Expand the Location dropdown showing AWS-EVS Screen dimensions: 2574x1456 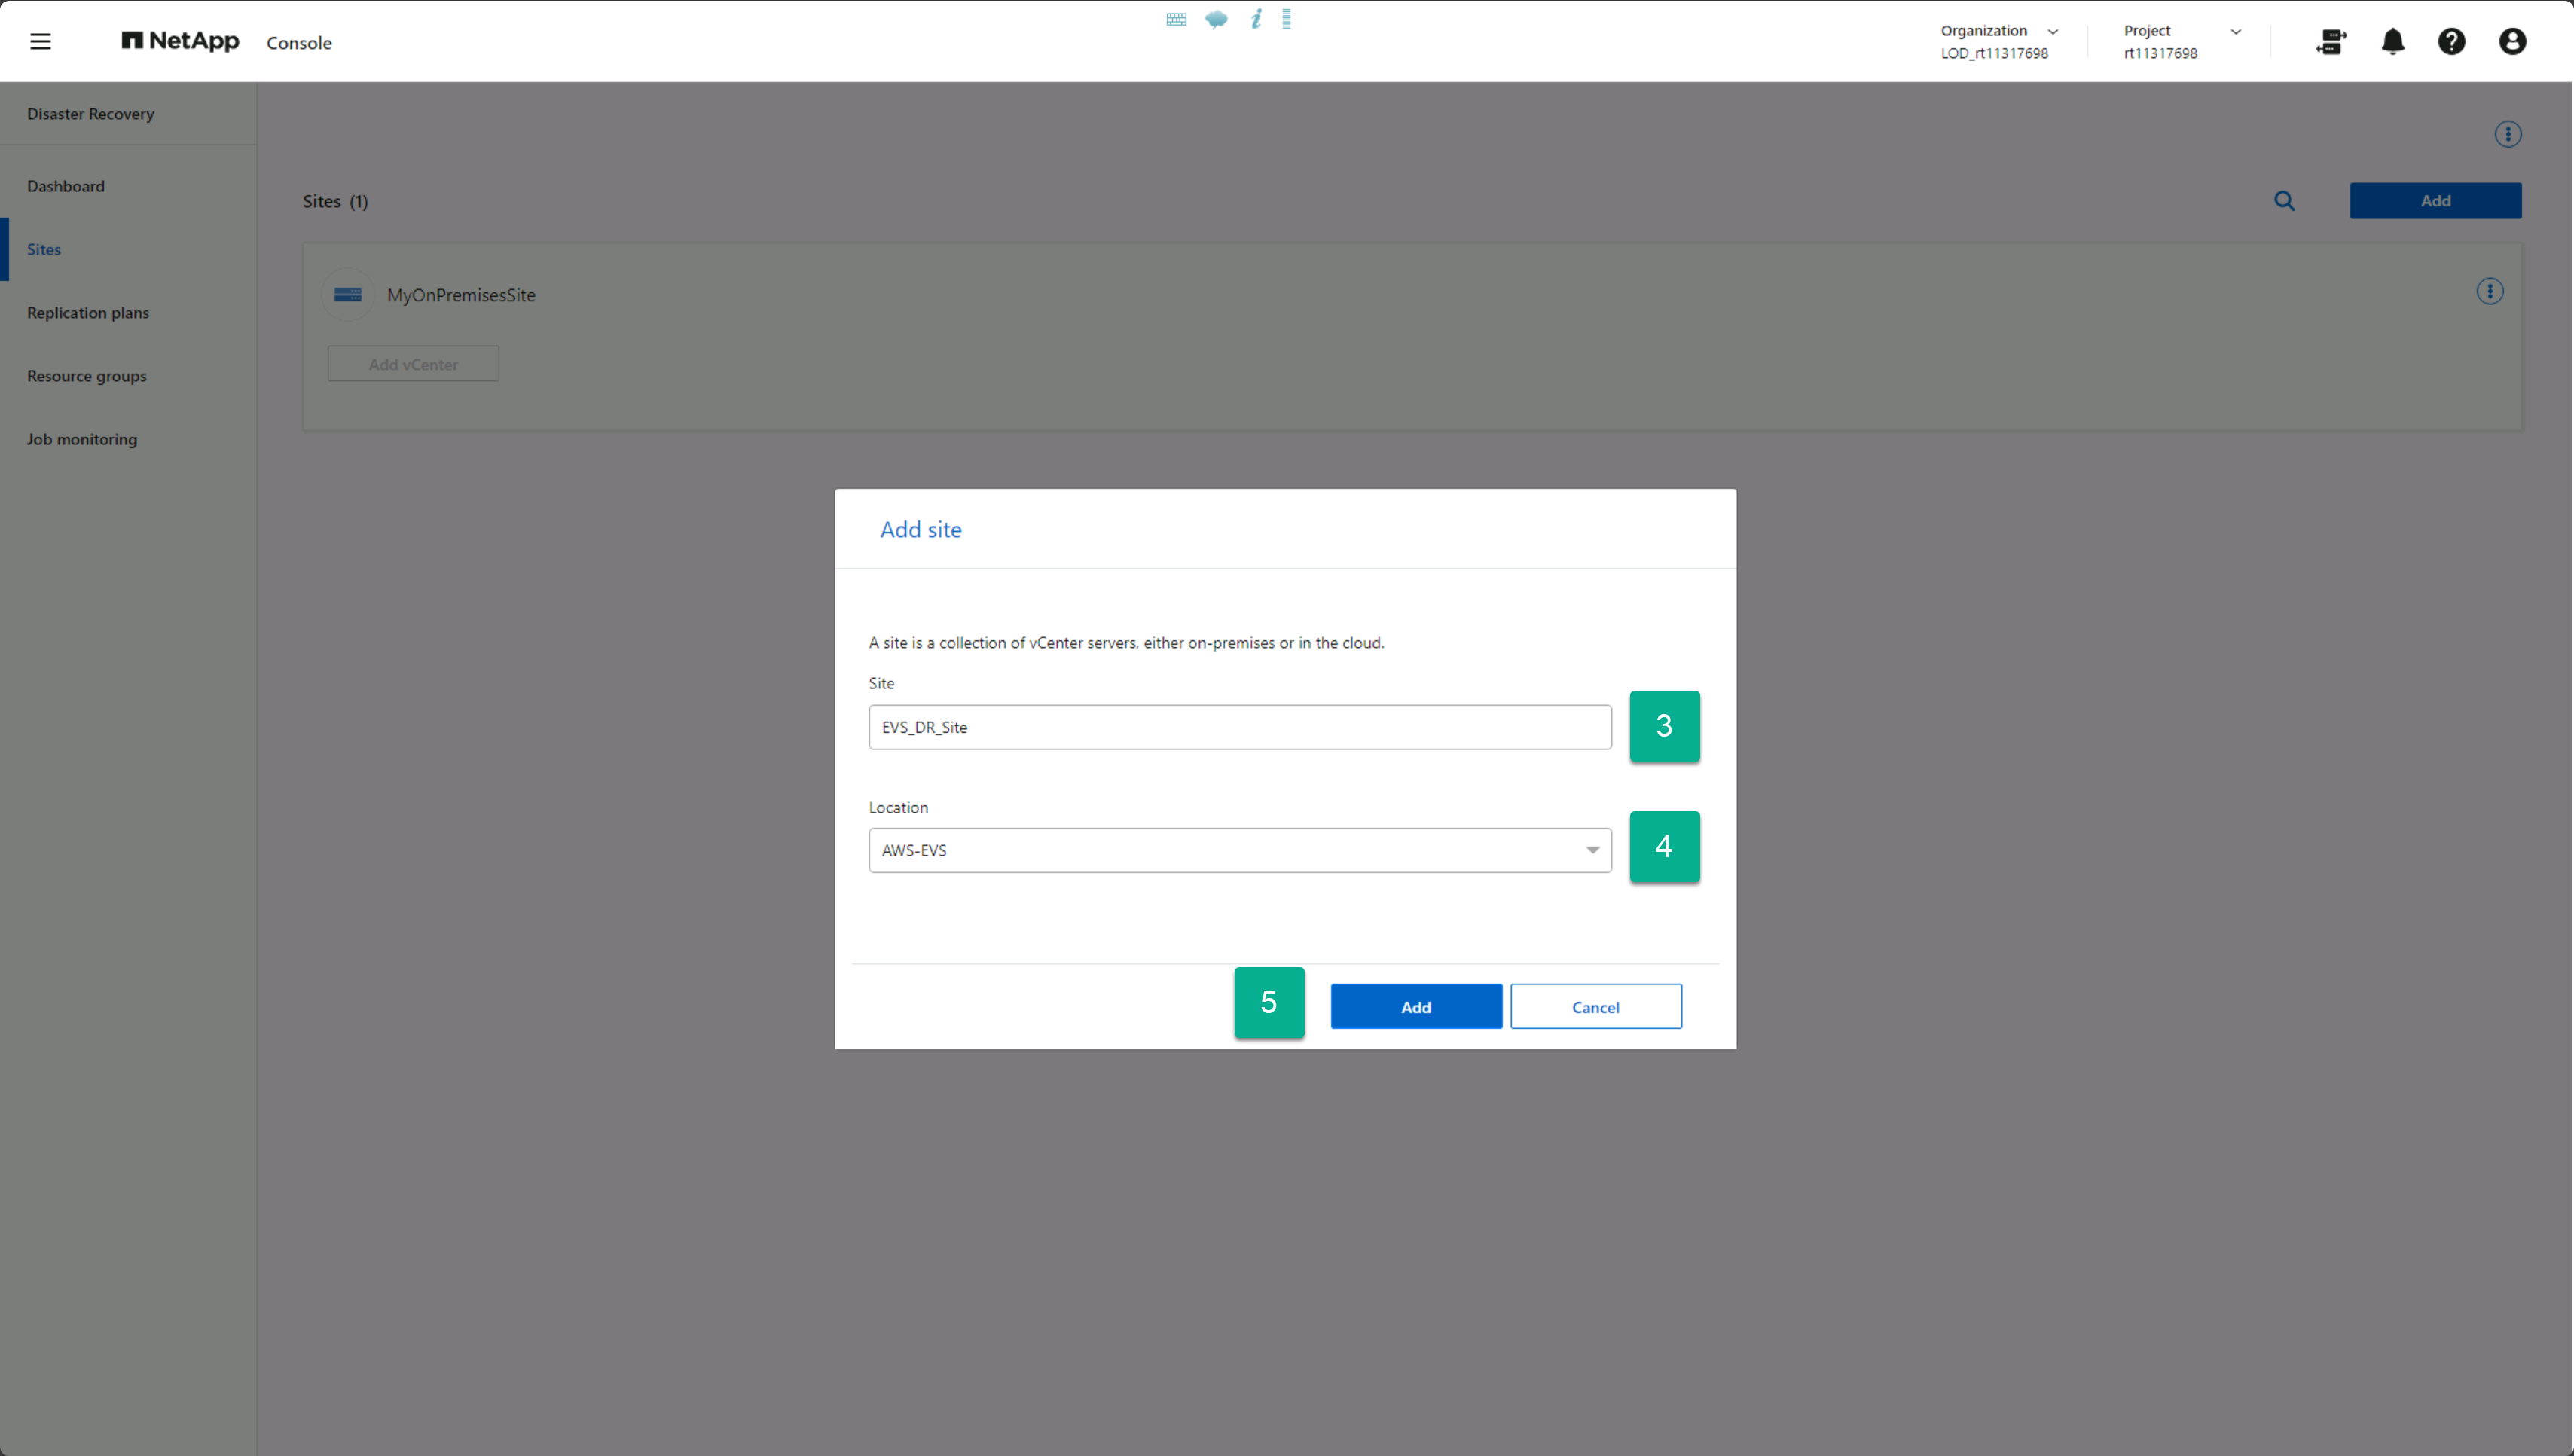(1240, 850)
